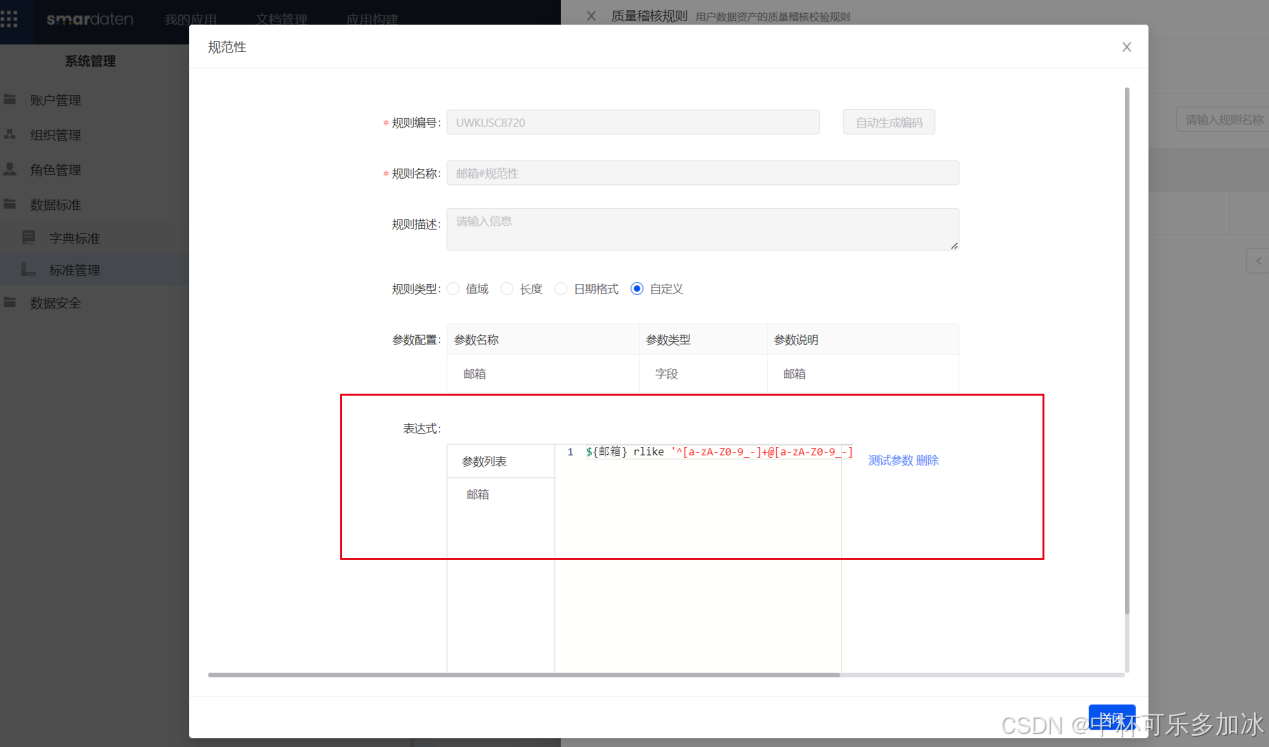The image size is (1269, 747).
Task: Click the 角色管理 person icon
Action: pyautogui.click(x=10, y=169)
